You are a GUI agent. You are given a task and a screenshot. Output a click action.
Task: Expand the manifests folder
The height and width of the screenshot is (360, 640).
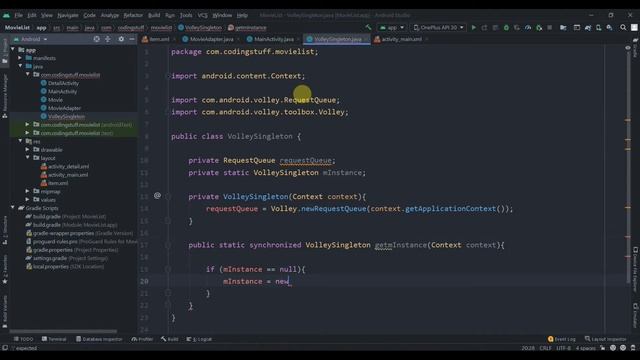[20, 58]
